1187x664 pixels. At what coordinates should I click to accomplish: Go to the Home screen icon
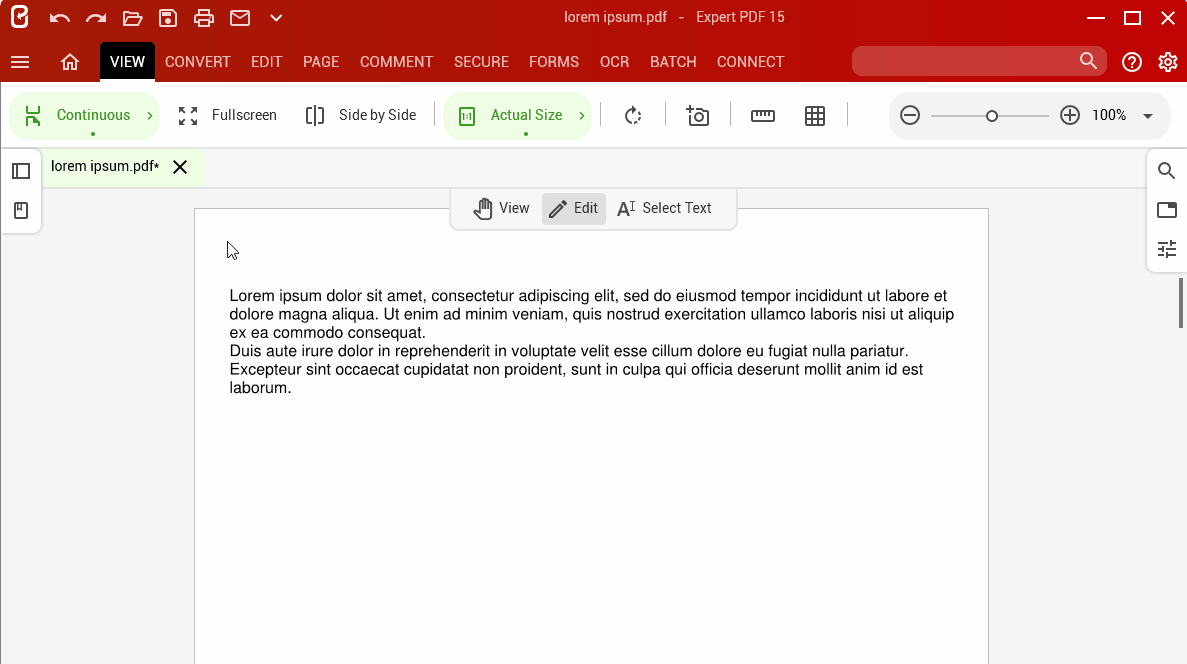tap(70, 62)
